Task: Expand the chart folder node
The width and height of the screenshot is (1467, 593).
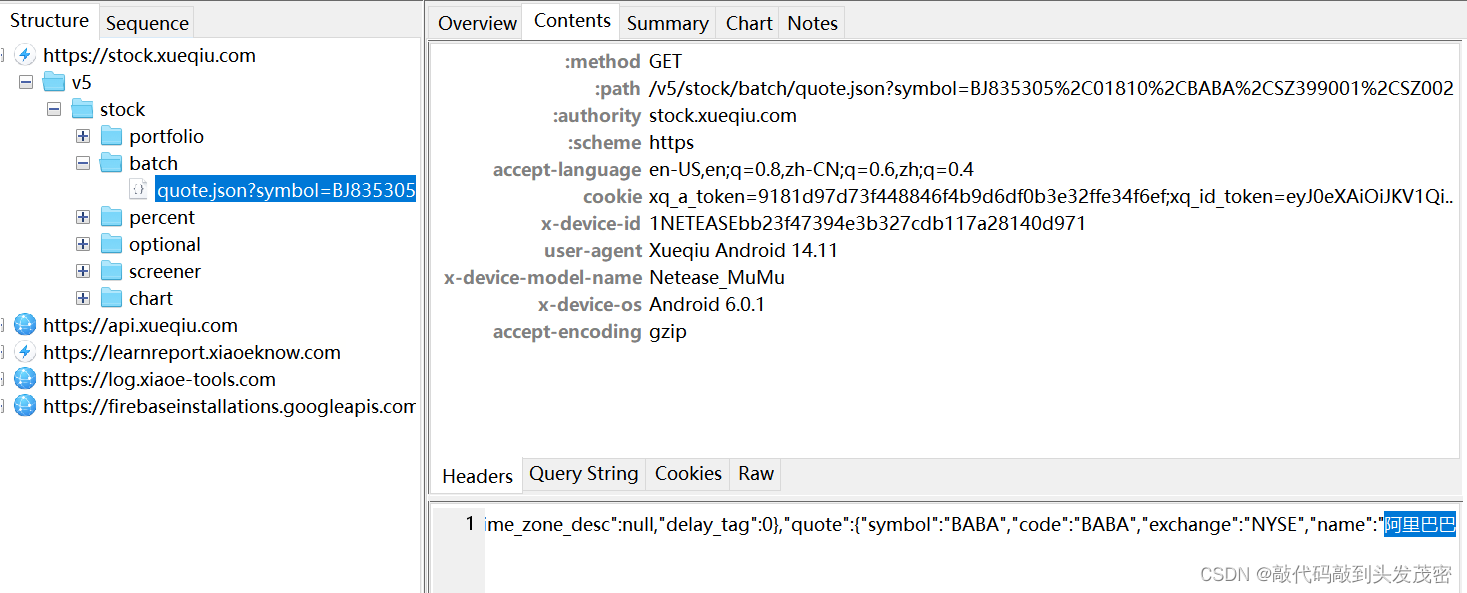Action: [83, 298]
